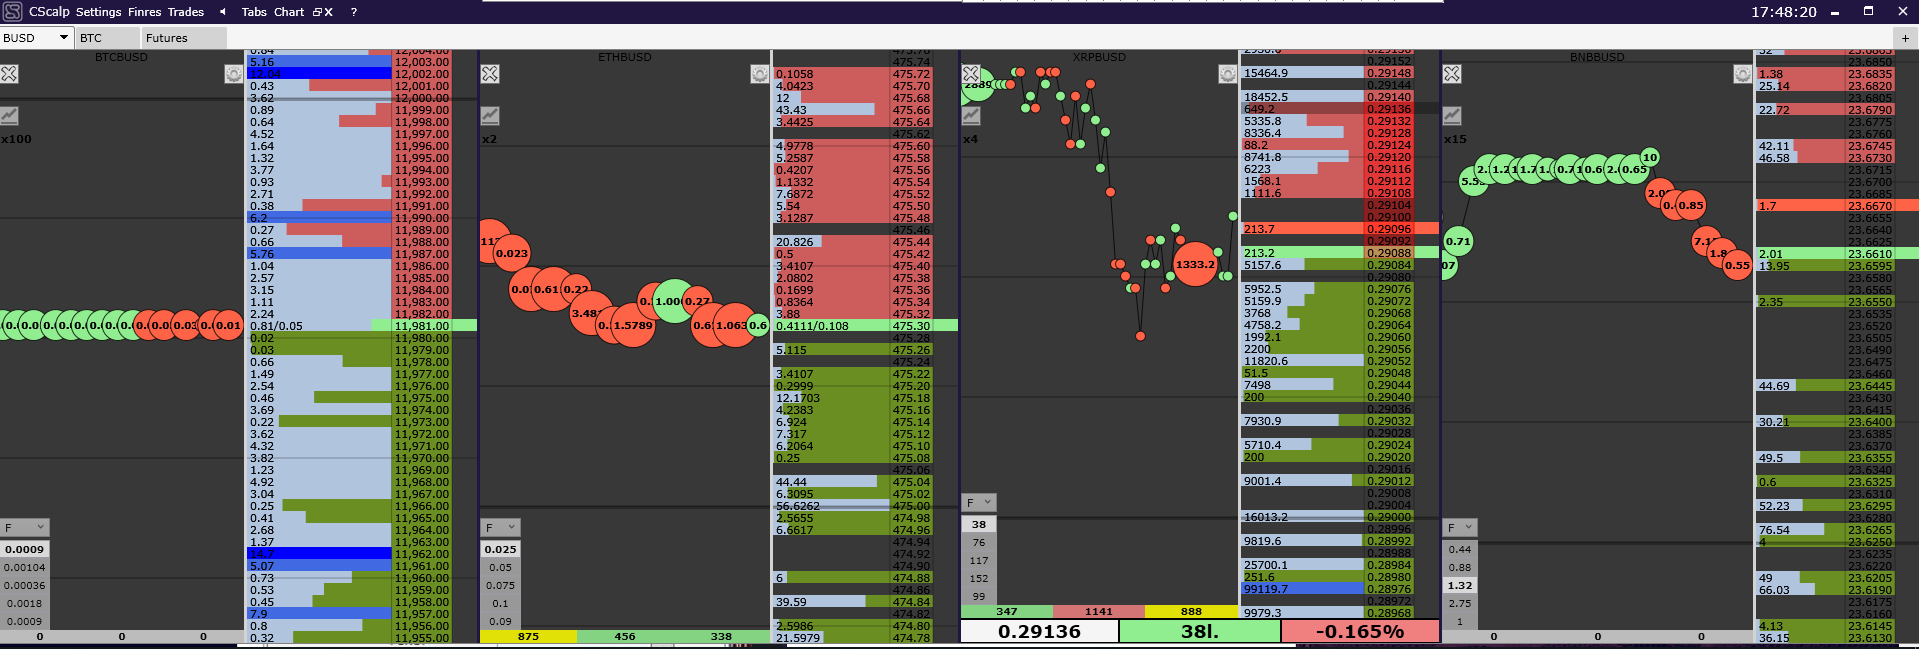Select 2.75 working volume in BNBBUSD
Screen dimensions: 1919x649
point(1460,603)
